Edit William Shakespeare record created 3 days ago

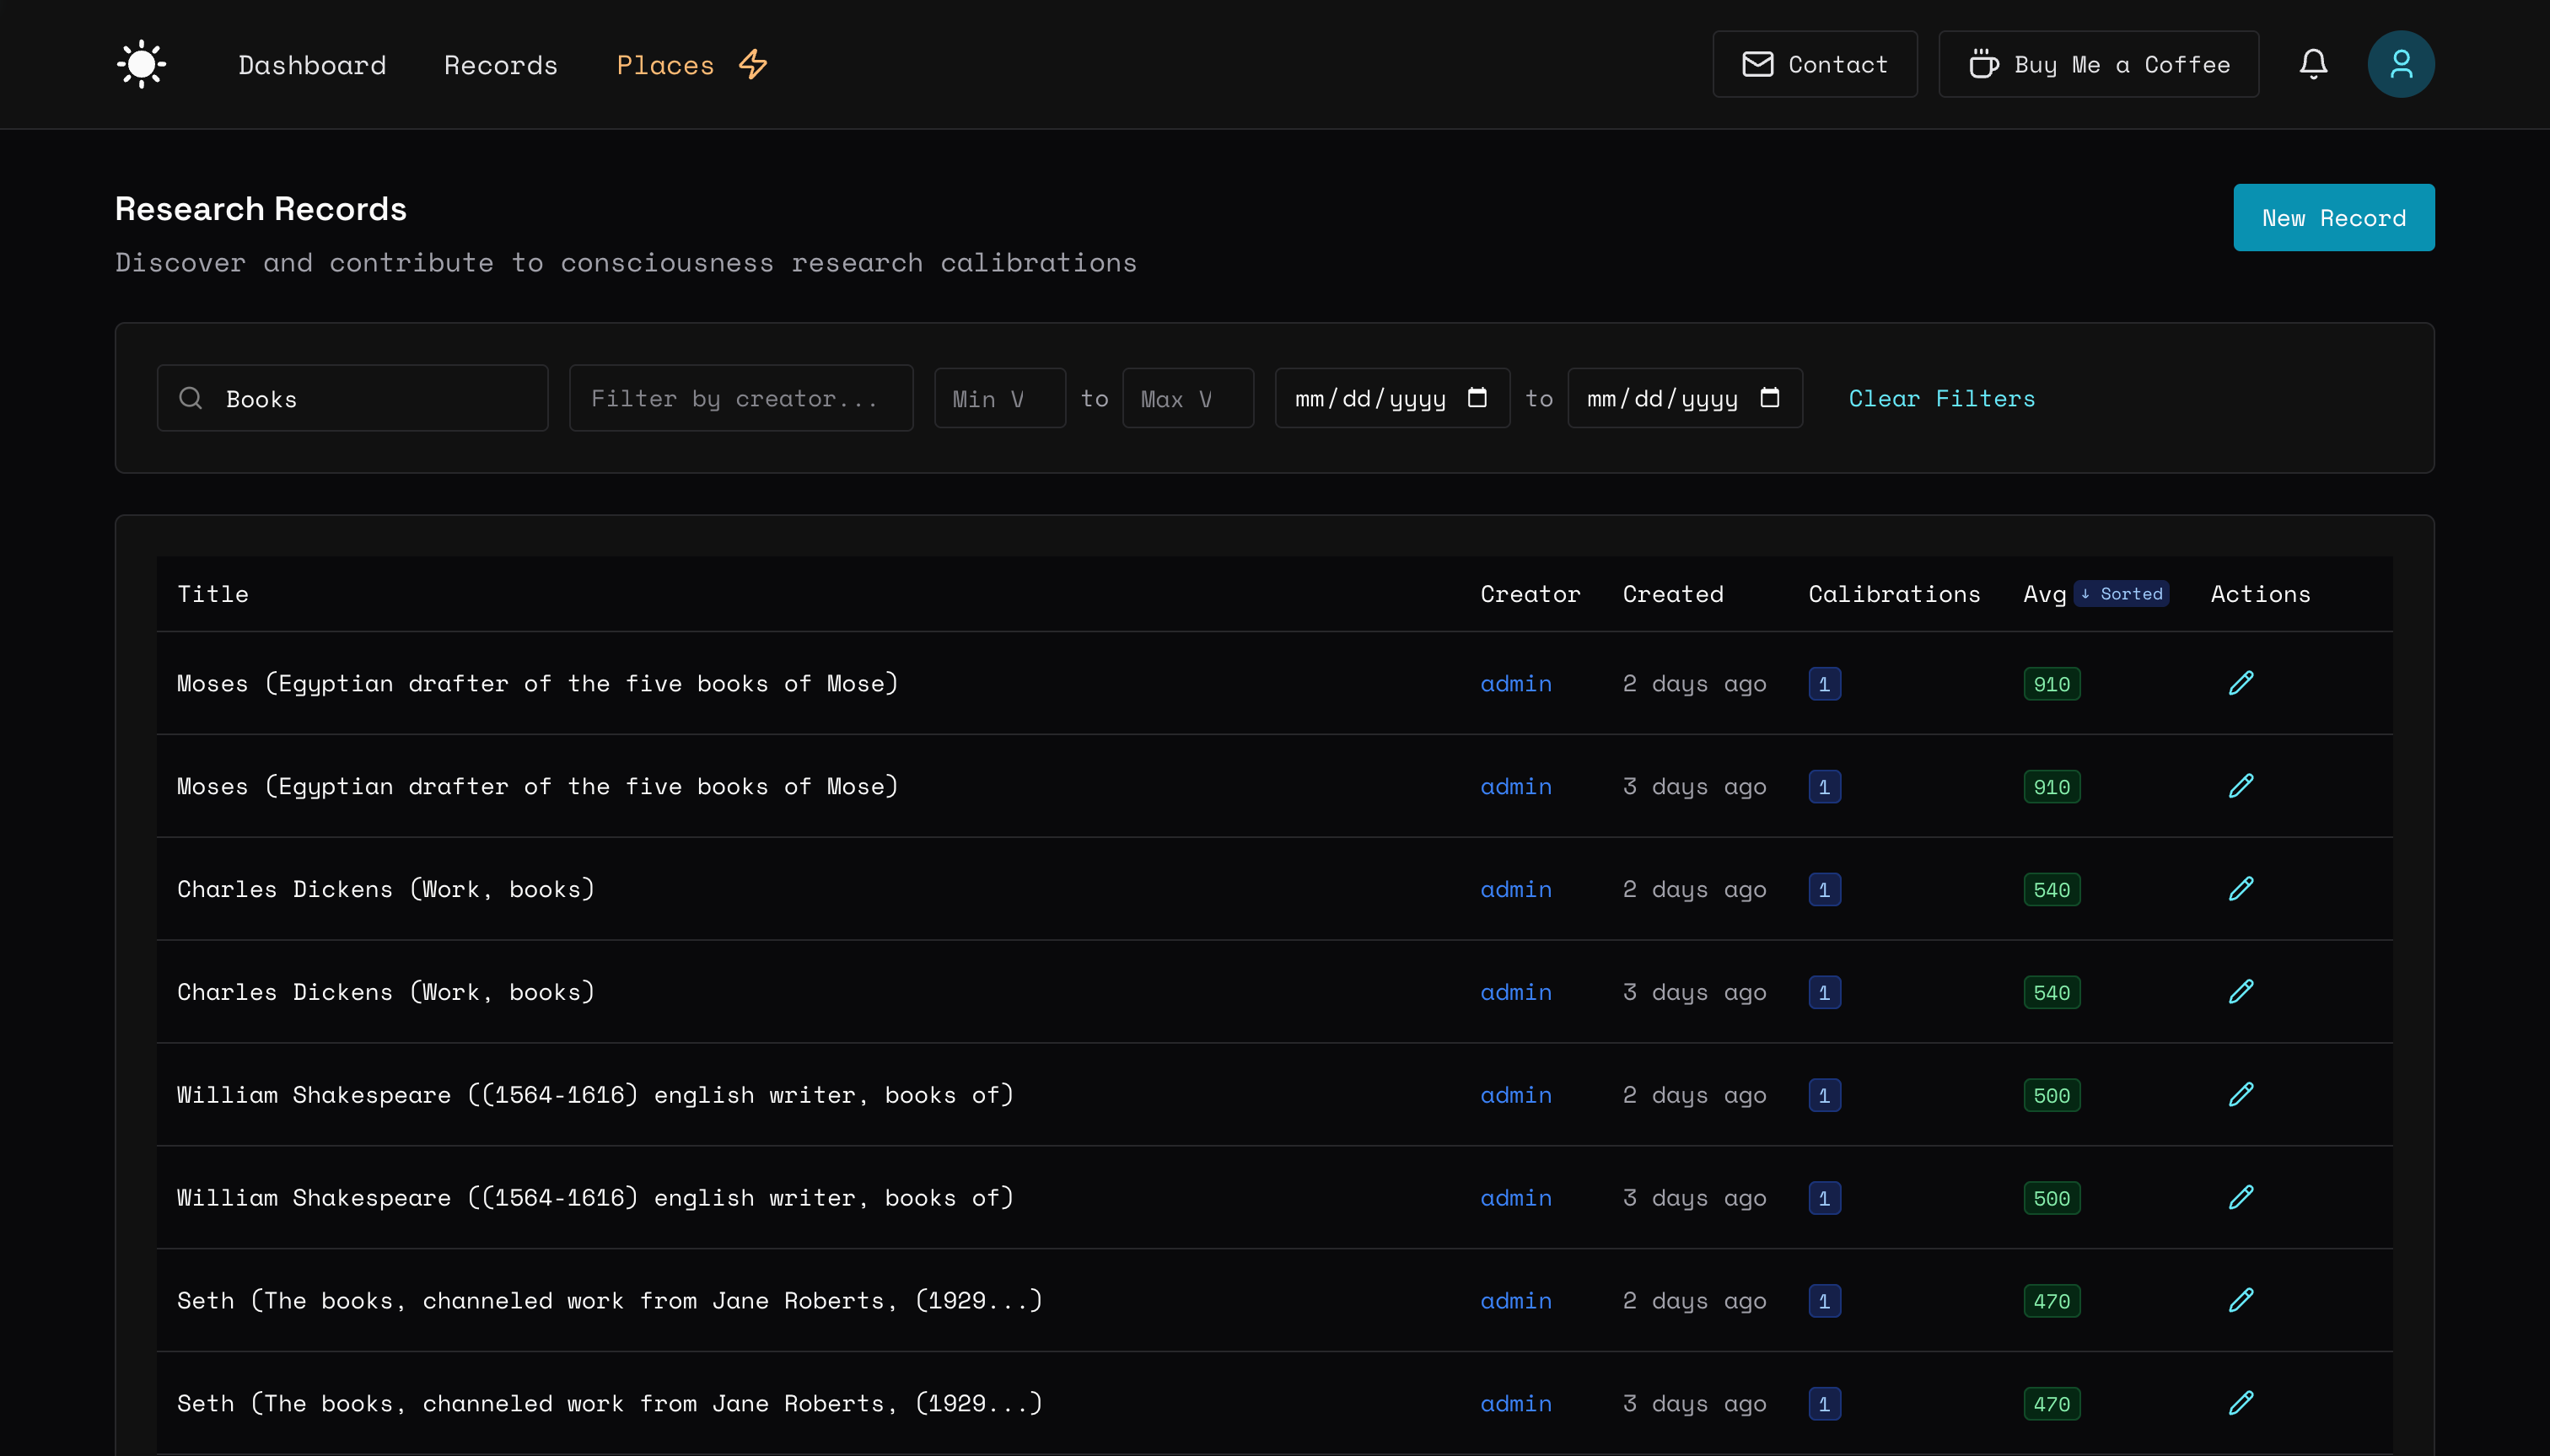(x=2241, y=1198)
